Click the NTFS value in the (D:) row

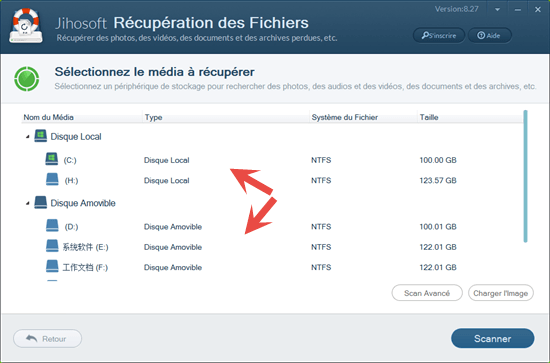(x=321, y=227)
